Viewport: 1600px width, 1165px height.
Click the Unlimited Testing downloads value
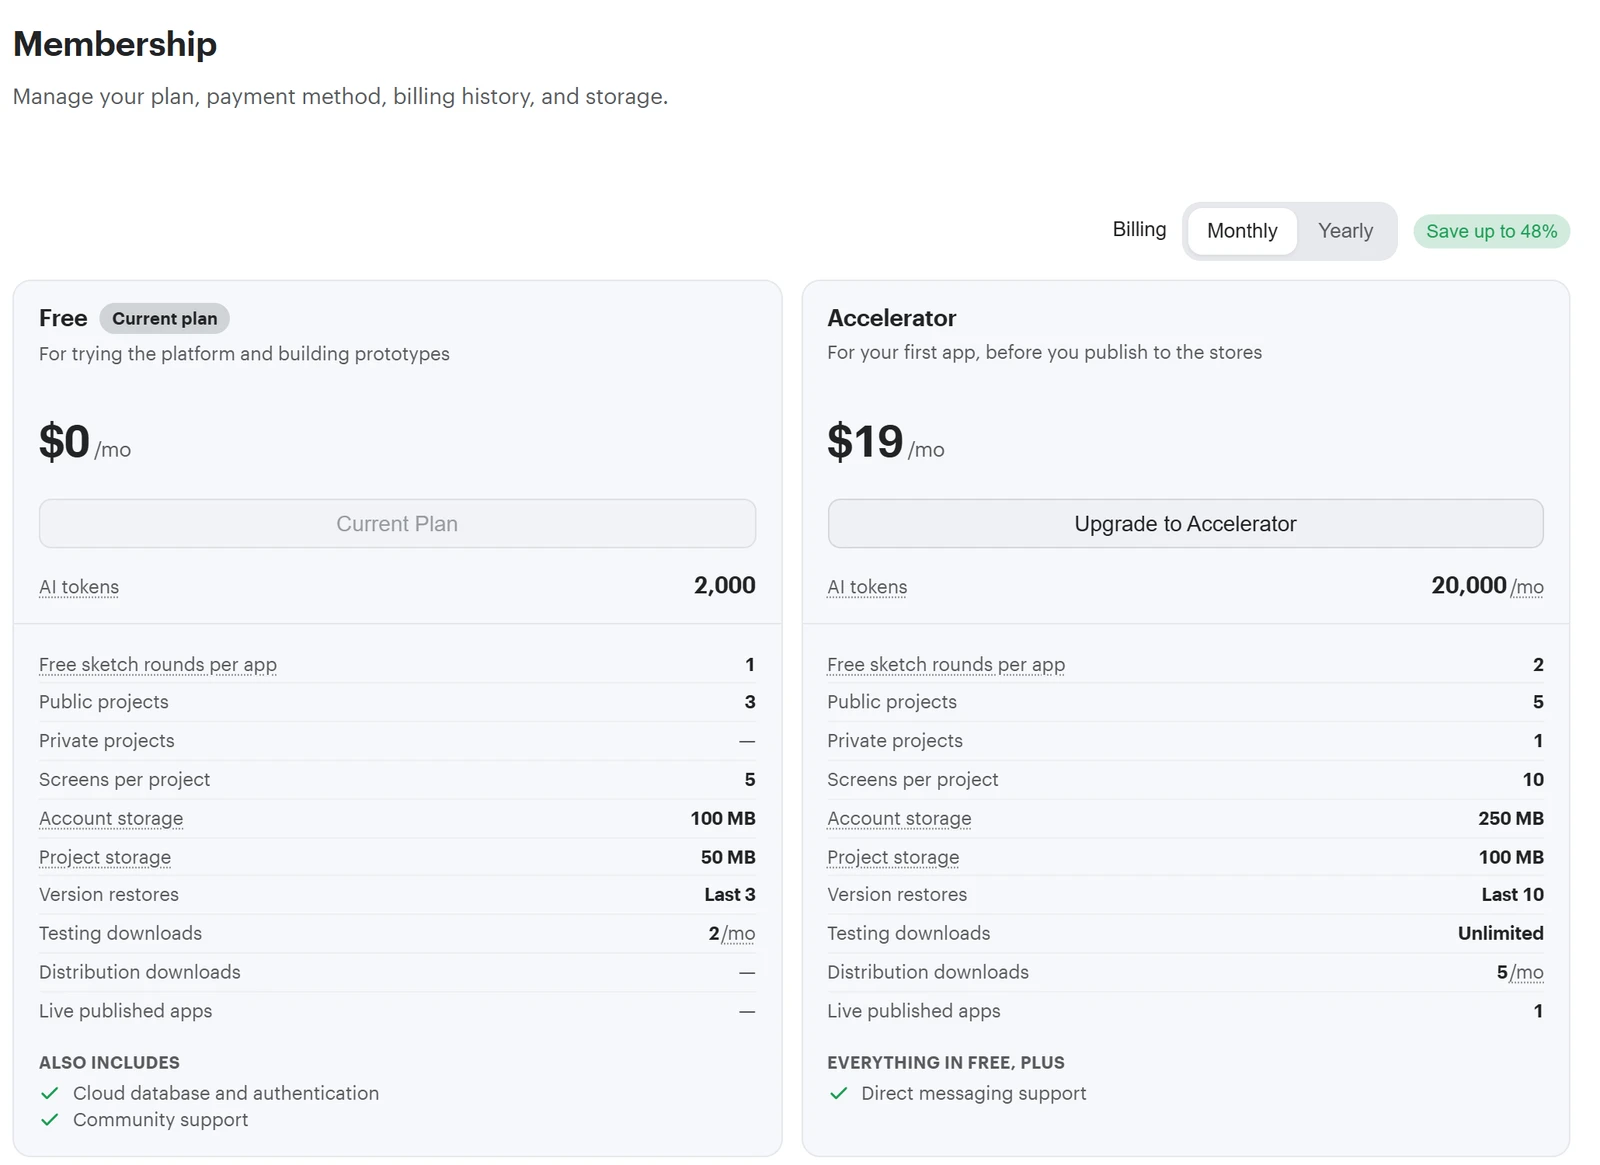point(1501,933)
